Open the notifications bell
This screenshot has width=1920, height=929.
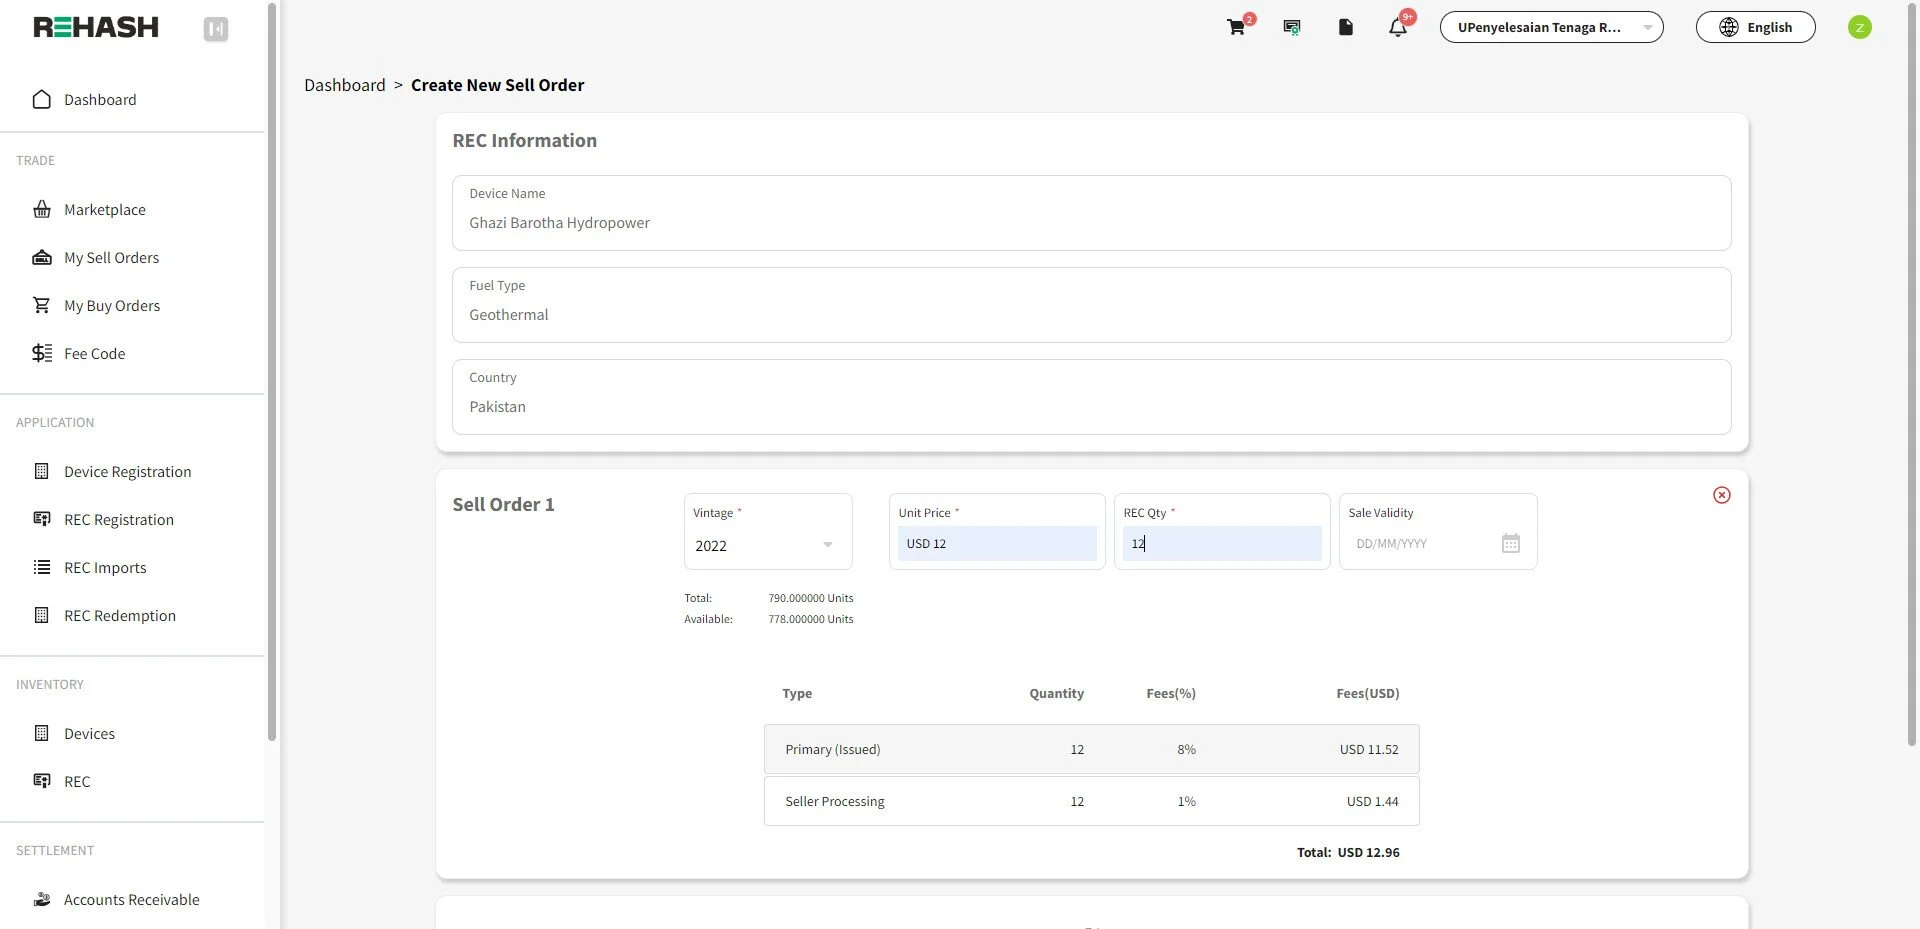point(1398,27)
